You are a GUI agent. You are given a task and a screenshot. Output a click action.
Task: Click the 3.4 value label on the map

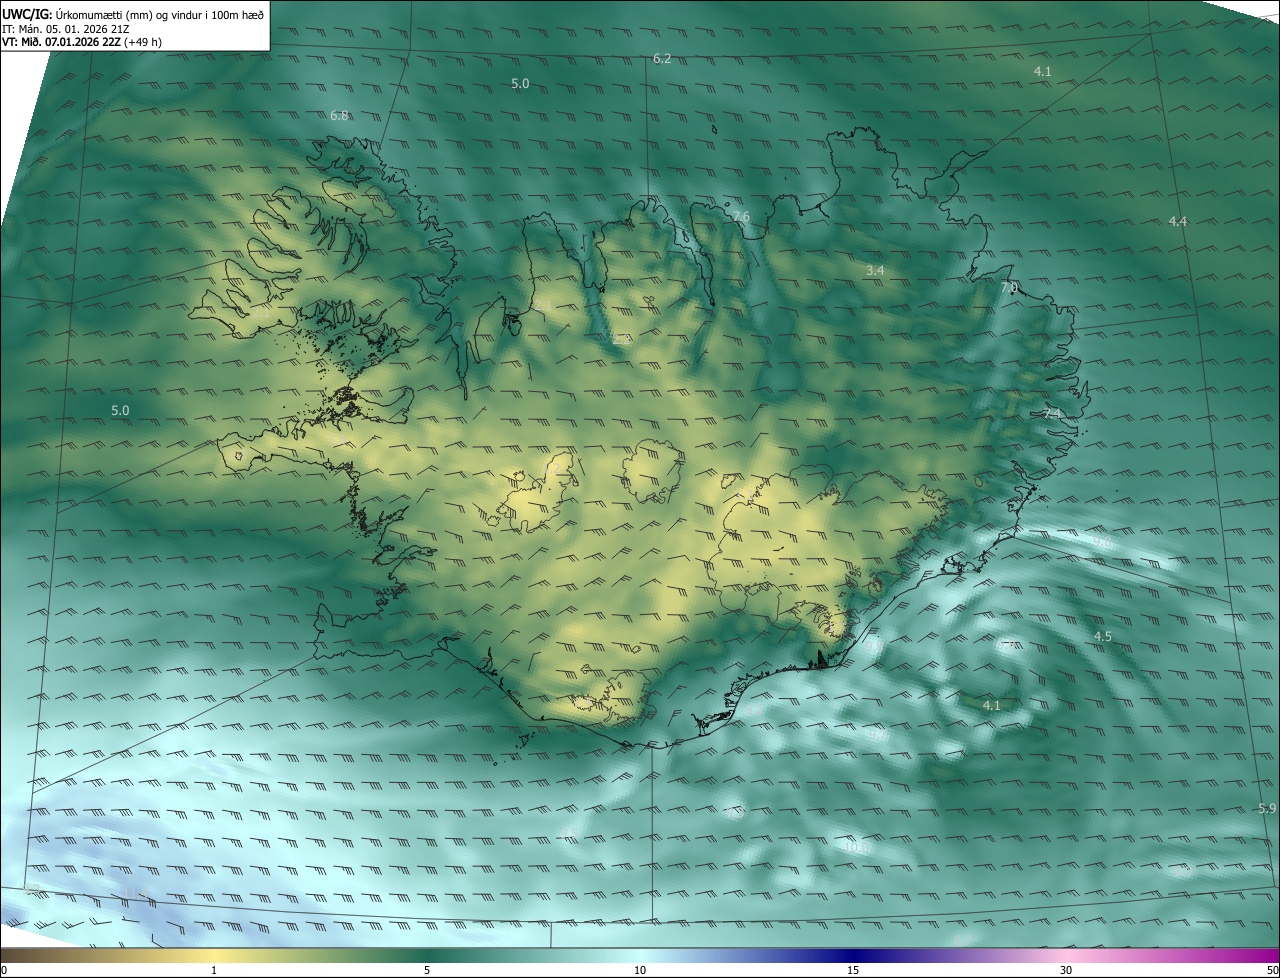pos(875,271)
